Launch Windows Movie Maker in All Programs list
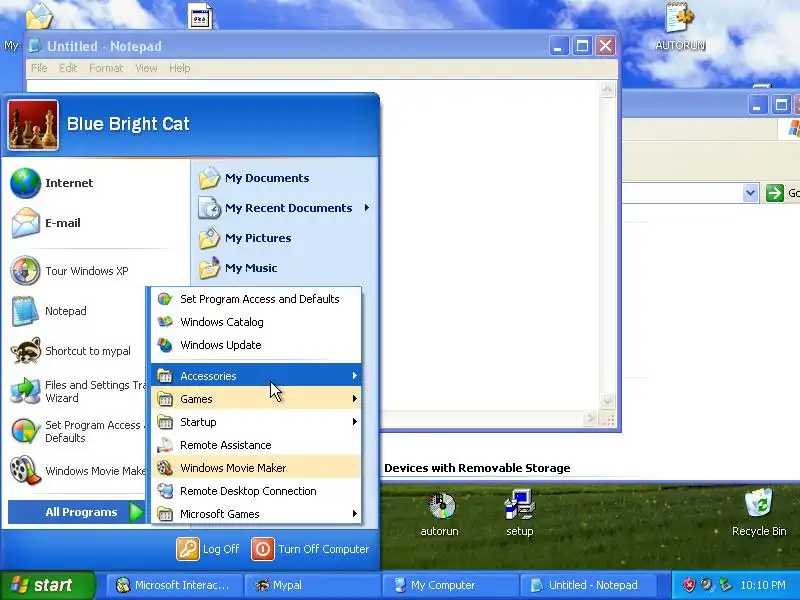This screenshot has height=600, width=800. pos(256,468)
